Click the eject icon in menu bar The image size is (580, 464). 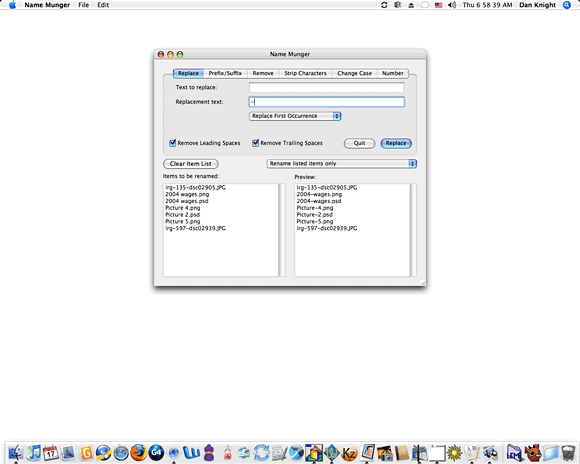tap(411, 5)
